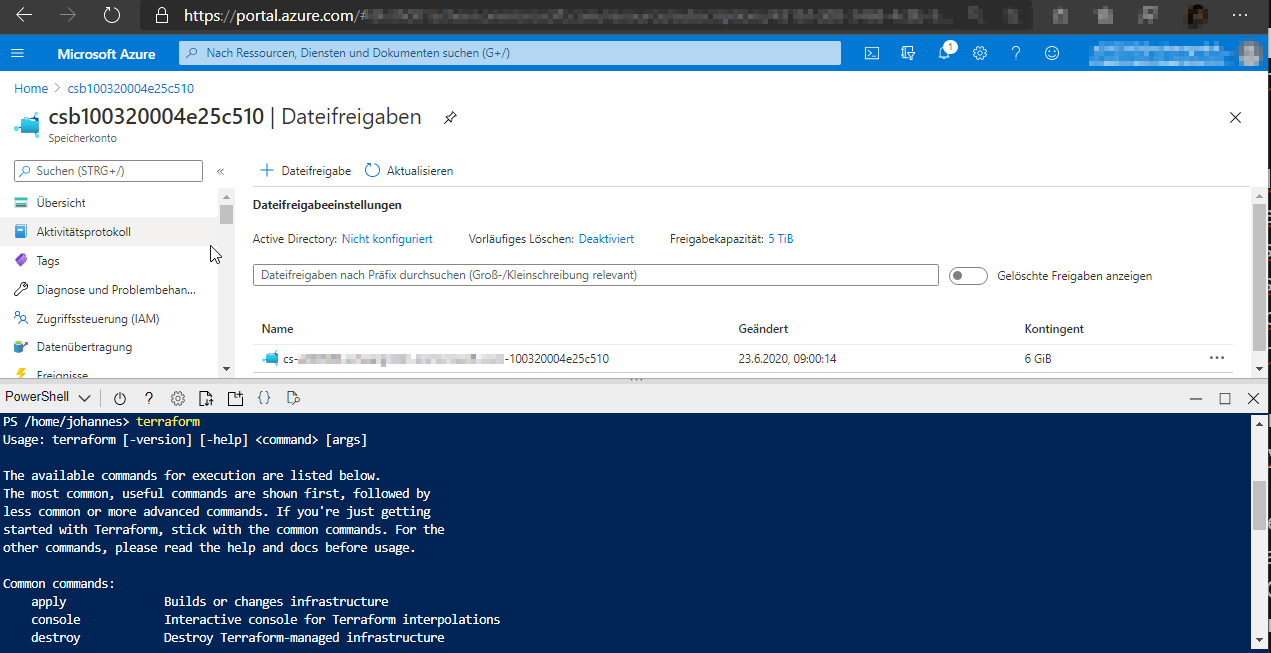Open the web preview icon in Cloud Shell
This screenshot has height=653, width=1271.
pos(293,398)
